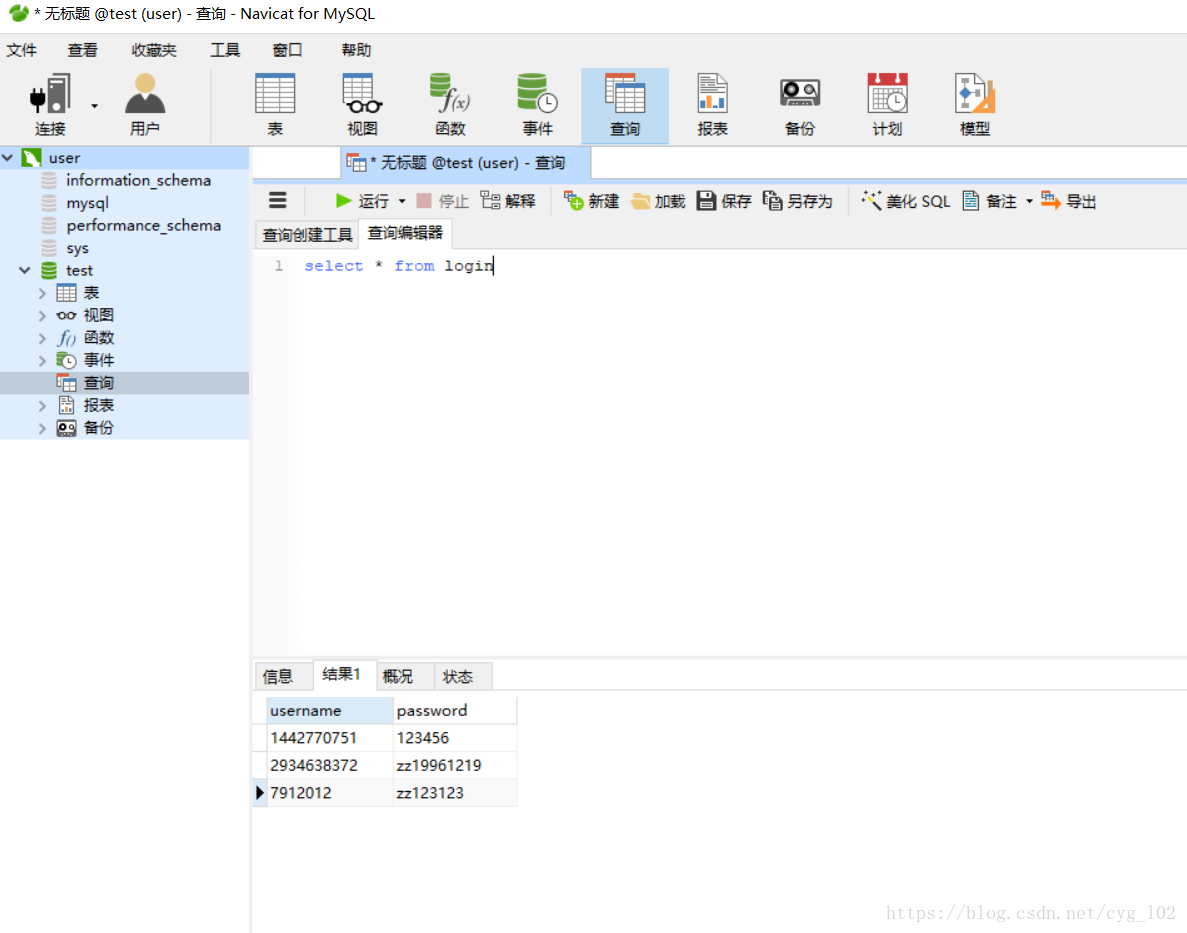
Task: Open the 视图 (View) toolbar icon
Action: point(363,105)
